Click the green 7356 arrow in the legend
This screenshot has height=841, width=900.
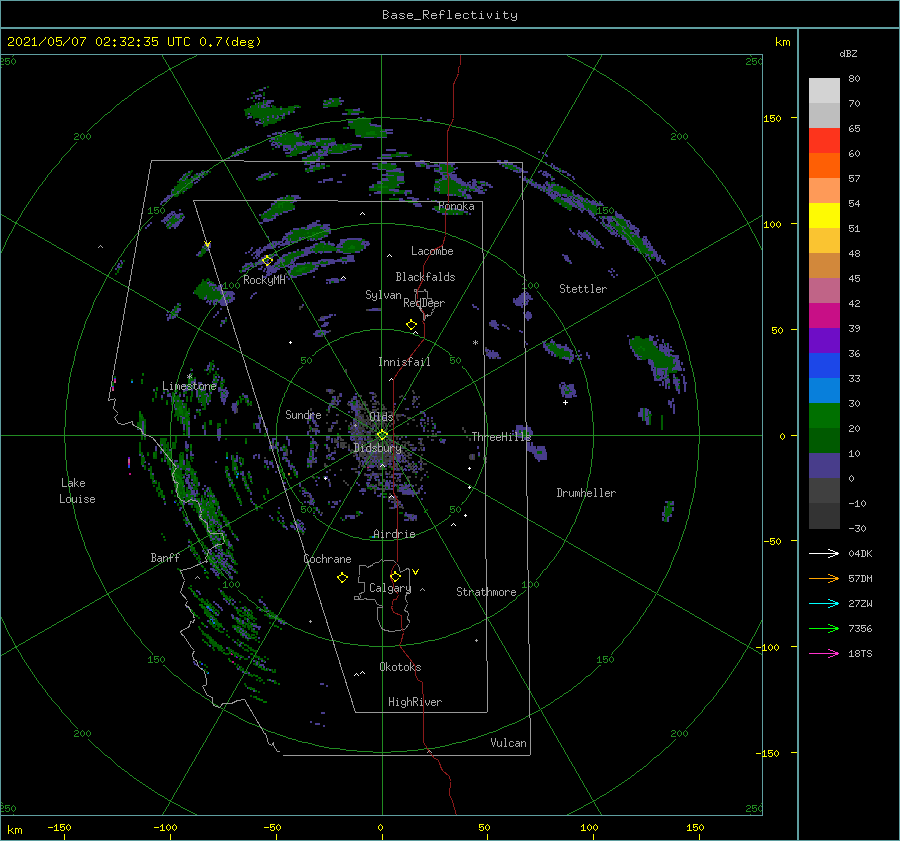click(x=824, y=629)
